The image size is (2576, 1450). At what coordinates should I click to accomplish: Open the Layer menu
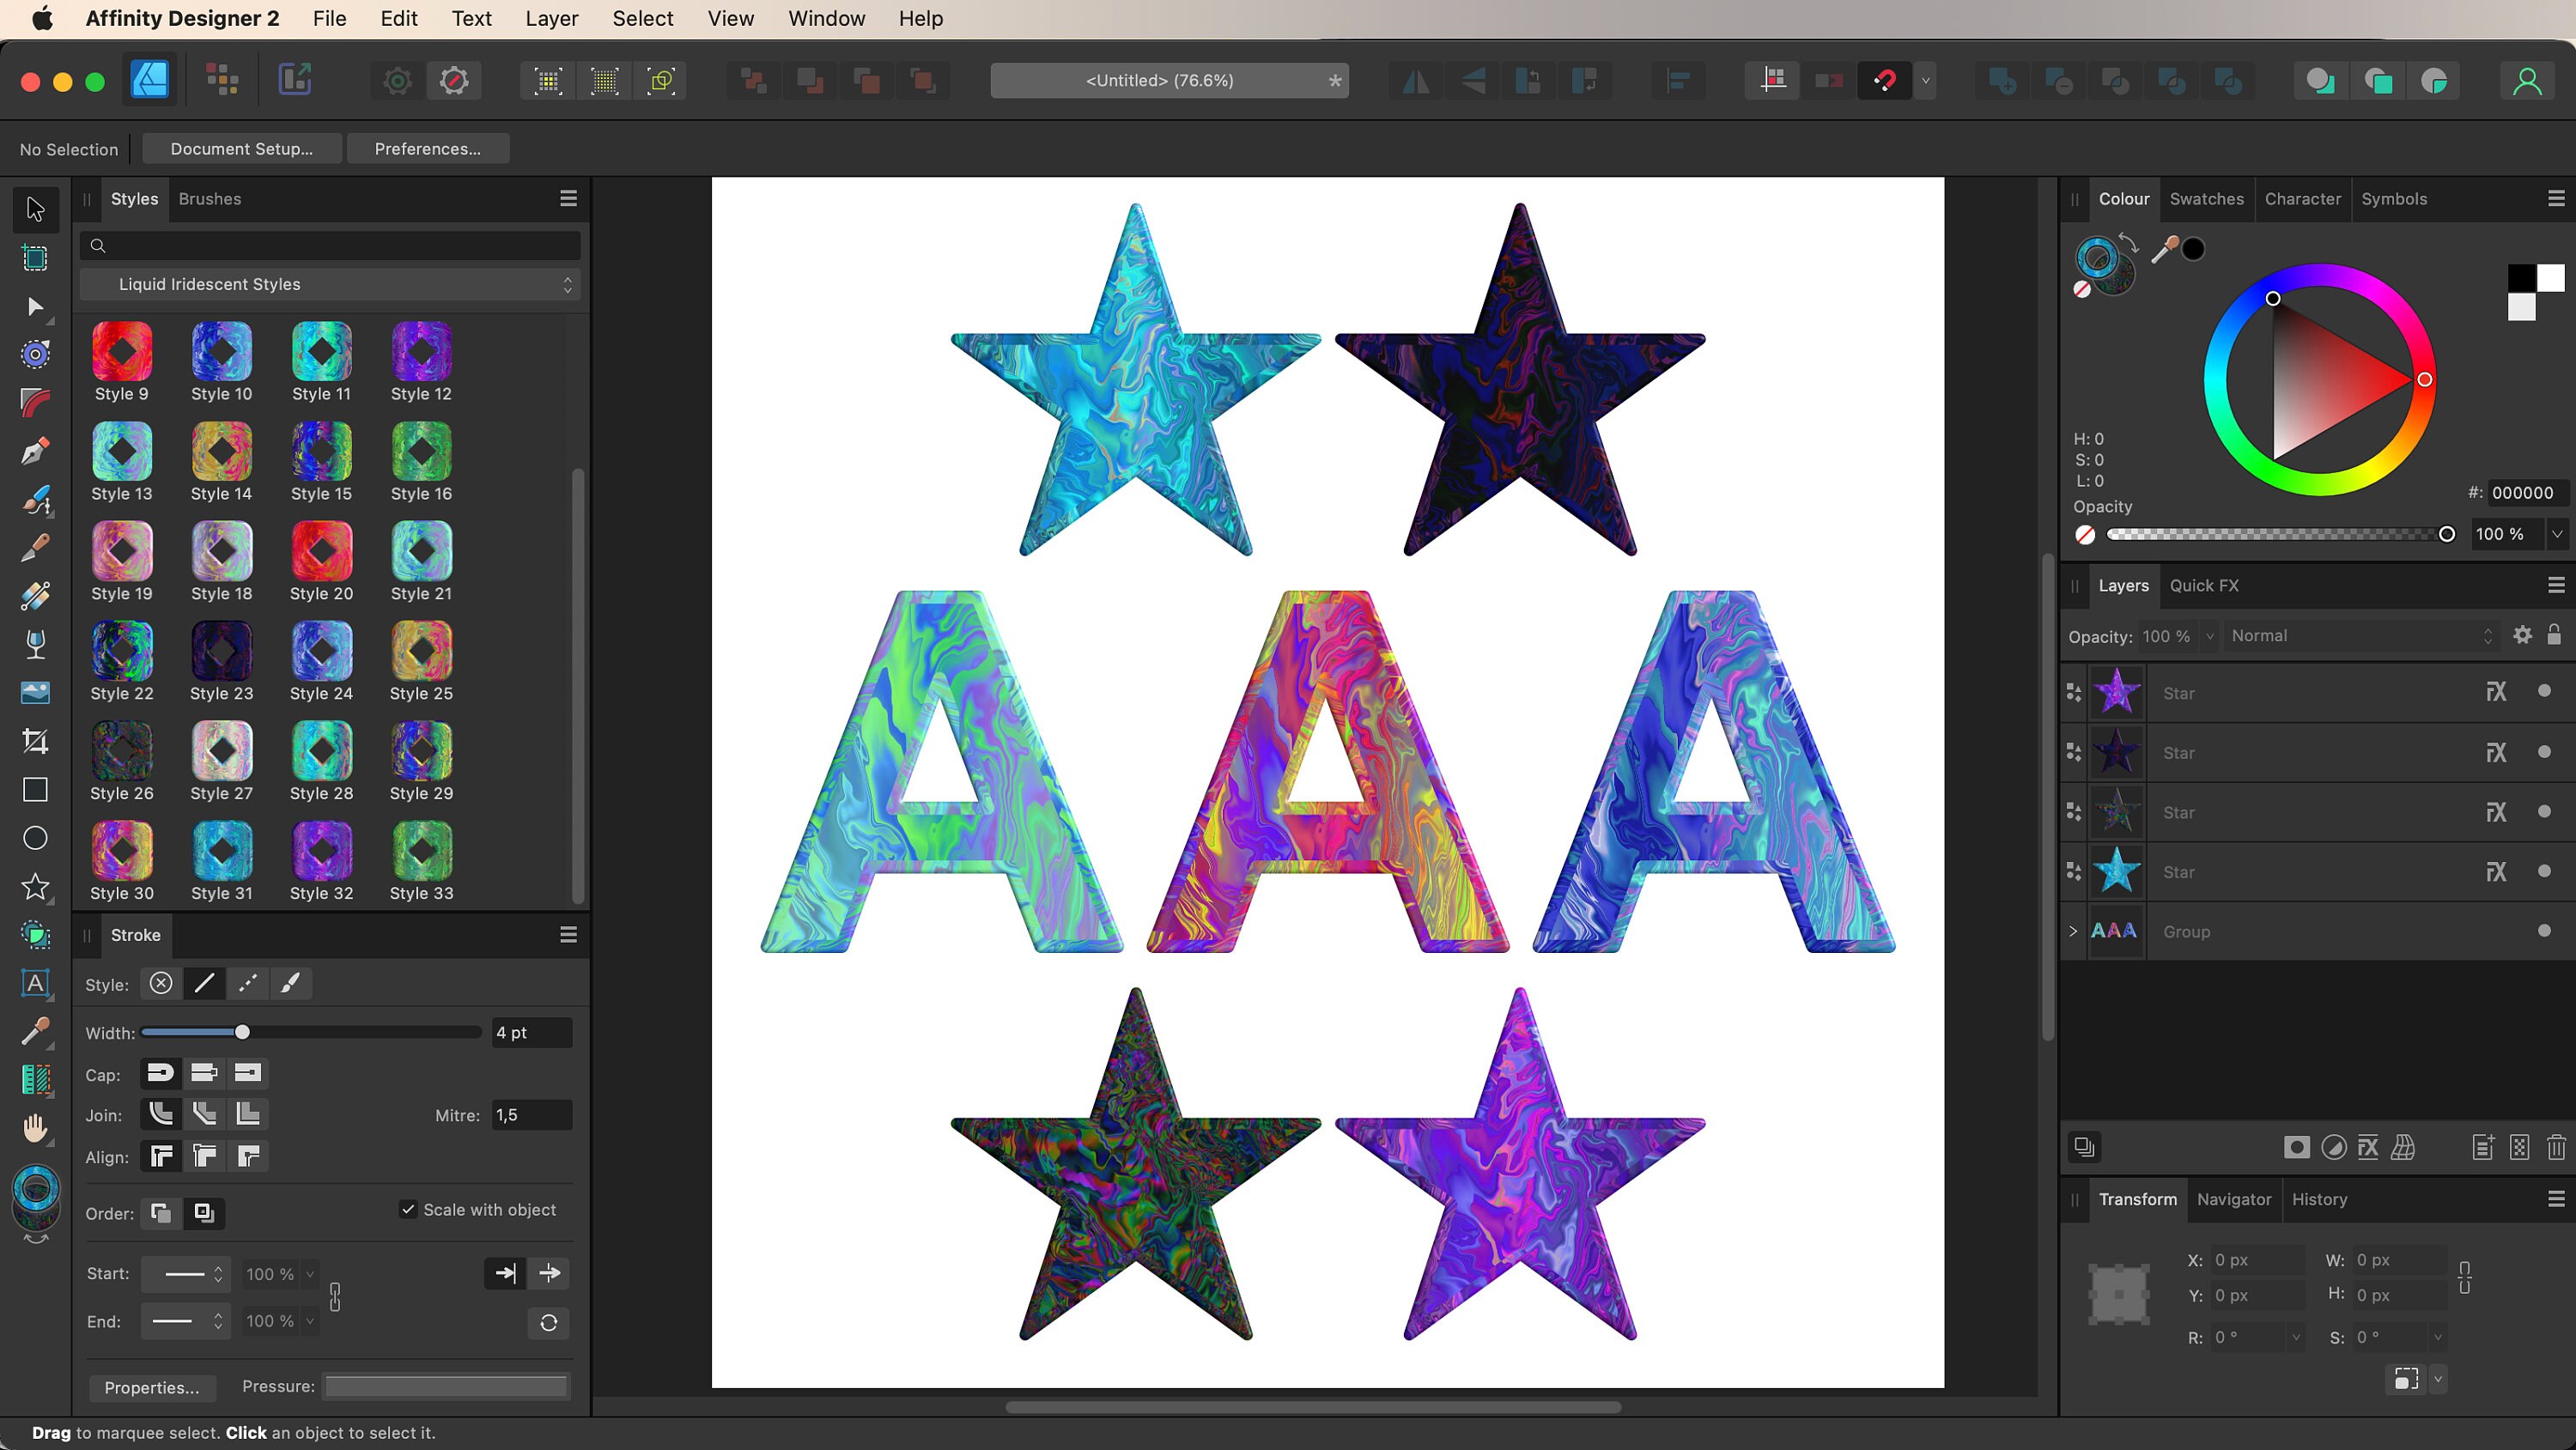pos(551,18)
